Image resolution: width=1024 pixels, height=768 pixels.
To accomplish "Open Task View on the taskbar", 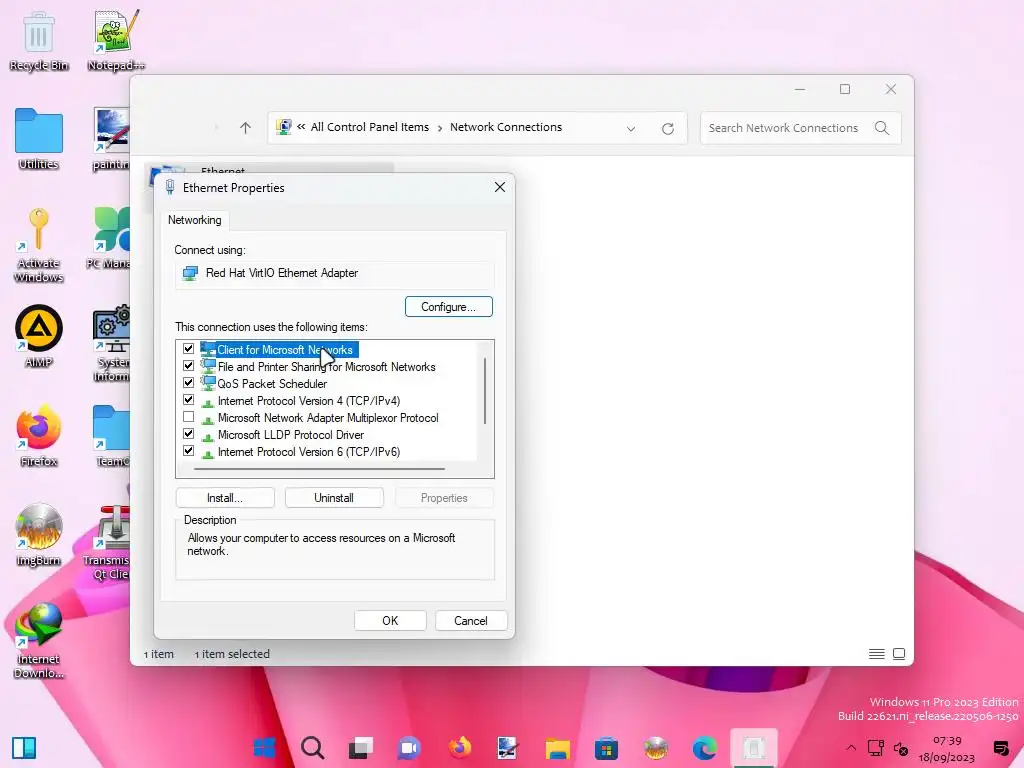I will pos(360,748).
